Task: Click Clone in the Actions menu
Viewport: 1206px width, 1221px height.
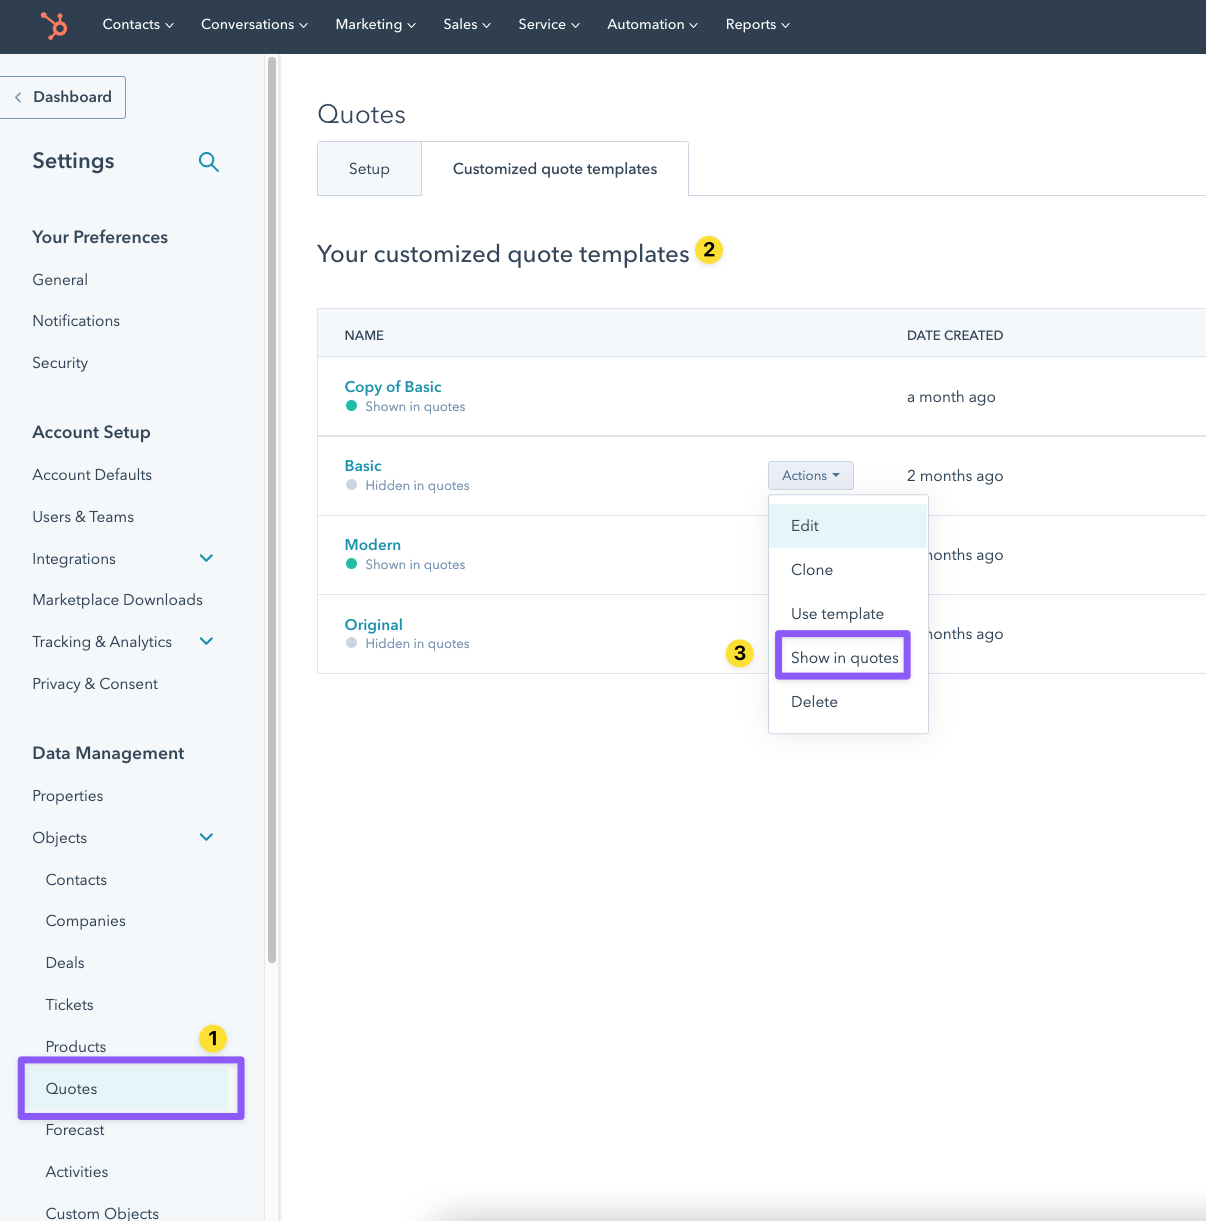Action: (x=811, y=570)
